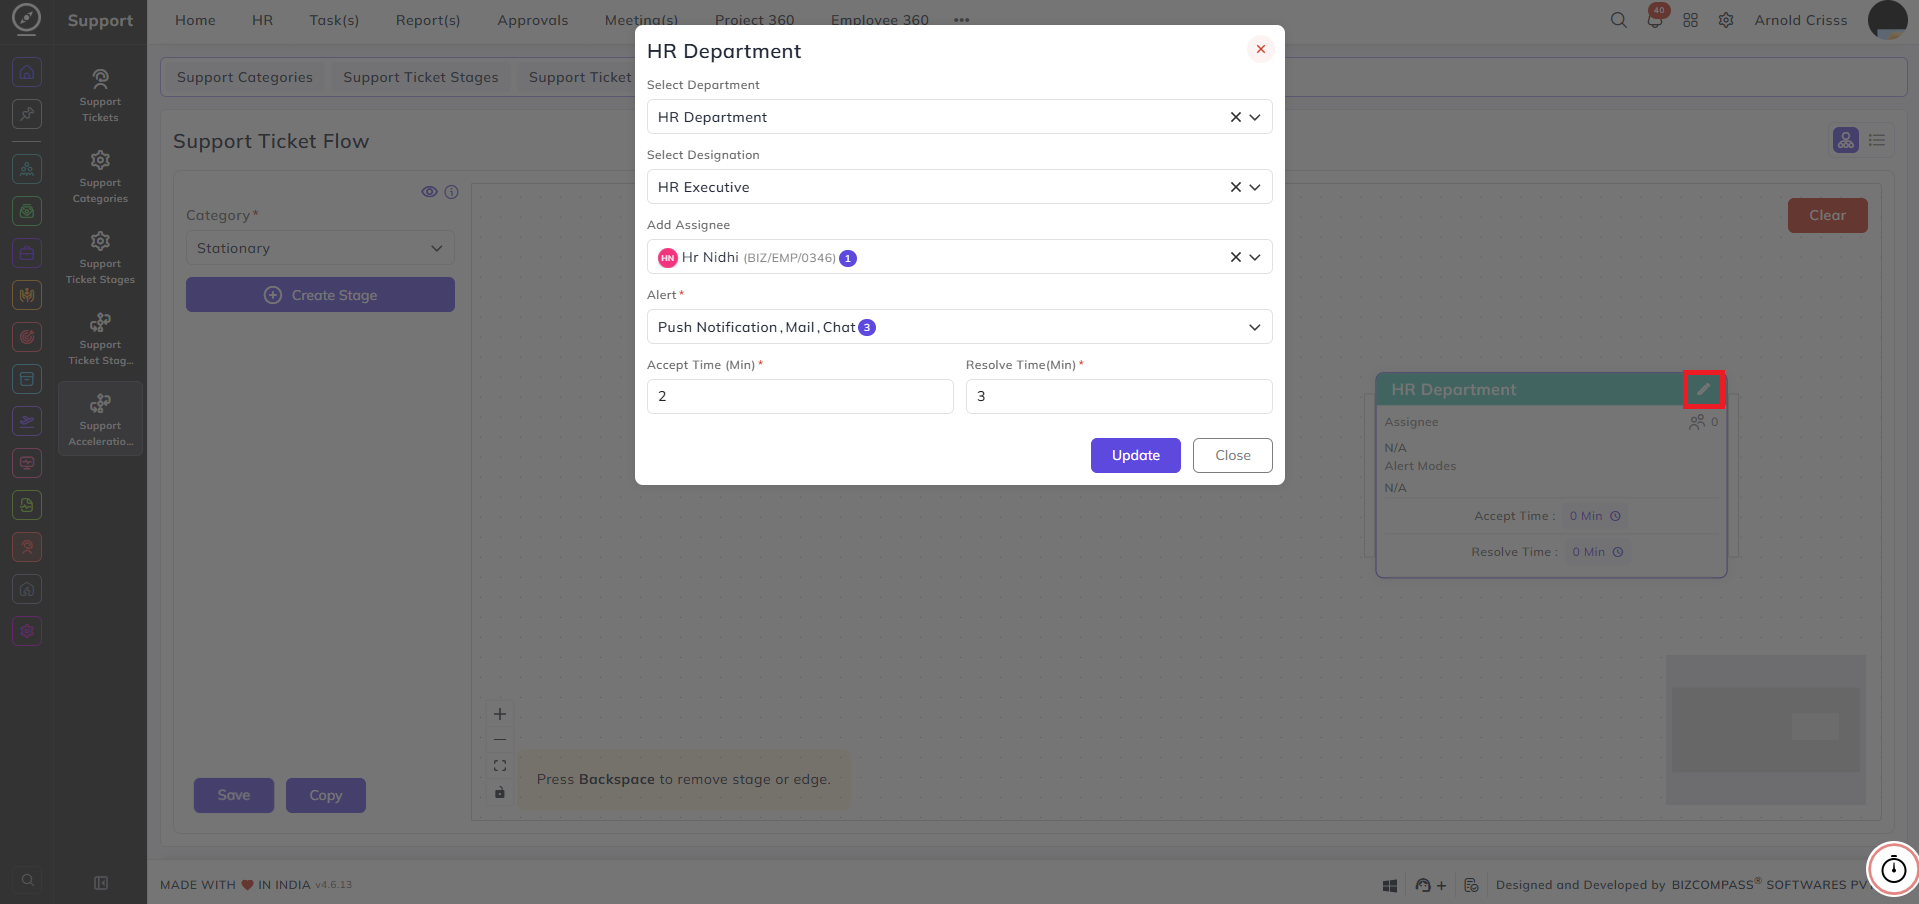Open the Alert modes dropdown
Screen dimensions: 1919x904
click(x=960, y=327)
